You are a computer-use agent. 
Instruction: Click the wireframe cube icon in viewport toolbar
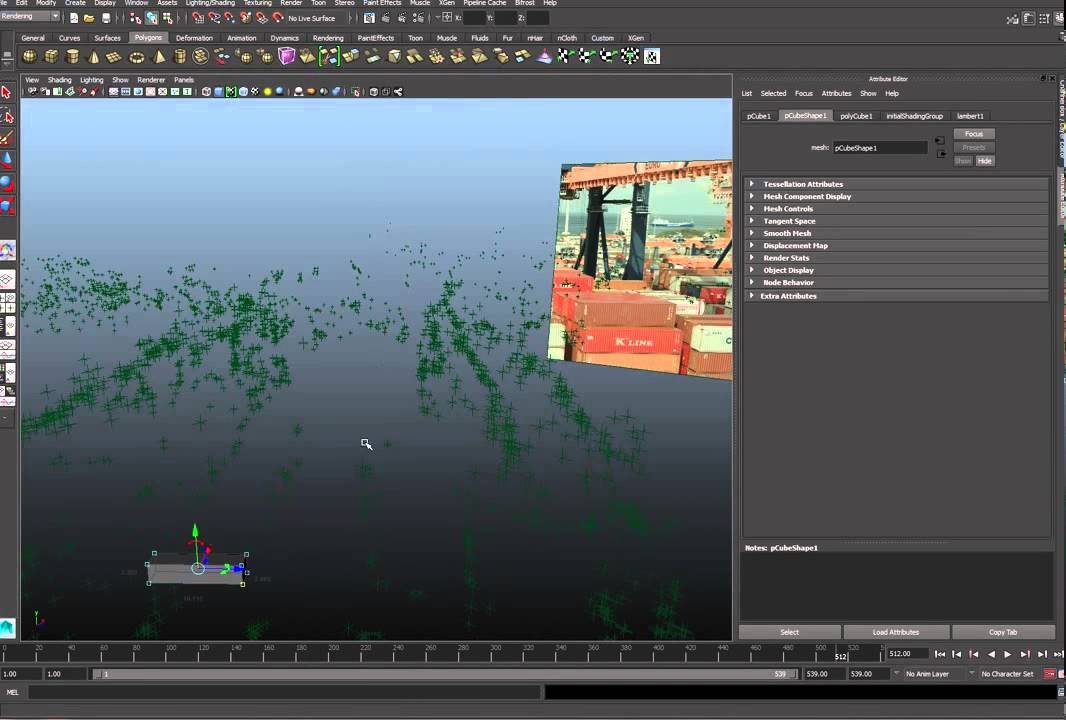206,92
